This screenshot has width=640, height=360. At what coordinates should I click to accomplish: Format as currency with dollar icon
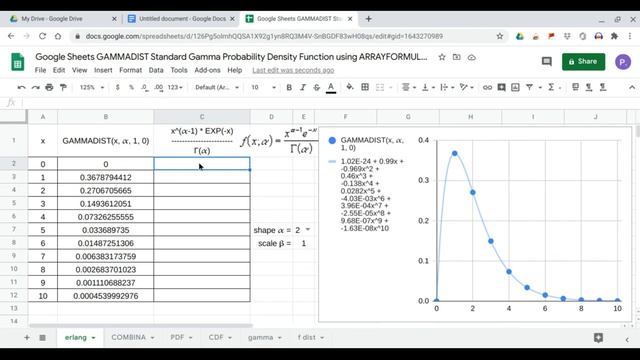click(x=118, y=87)
